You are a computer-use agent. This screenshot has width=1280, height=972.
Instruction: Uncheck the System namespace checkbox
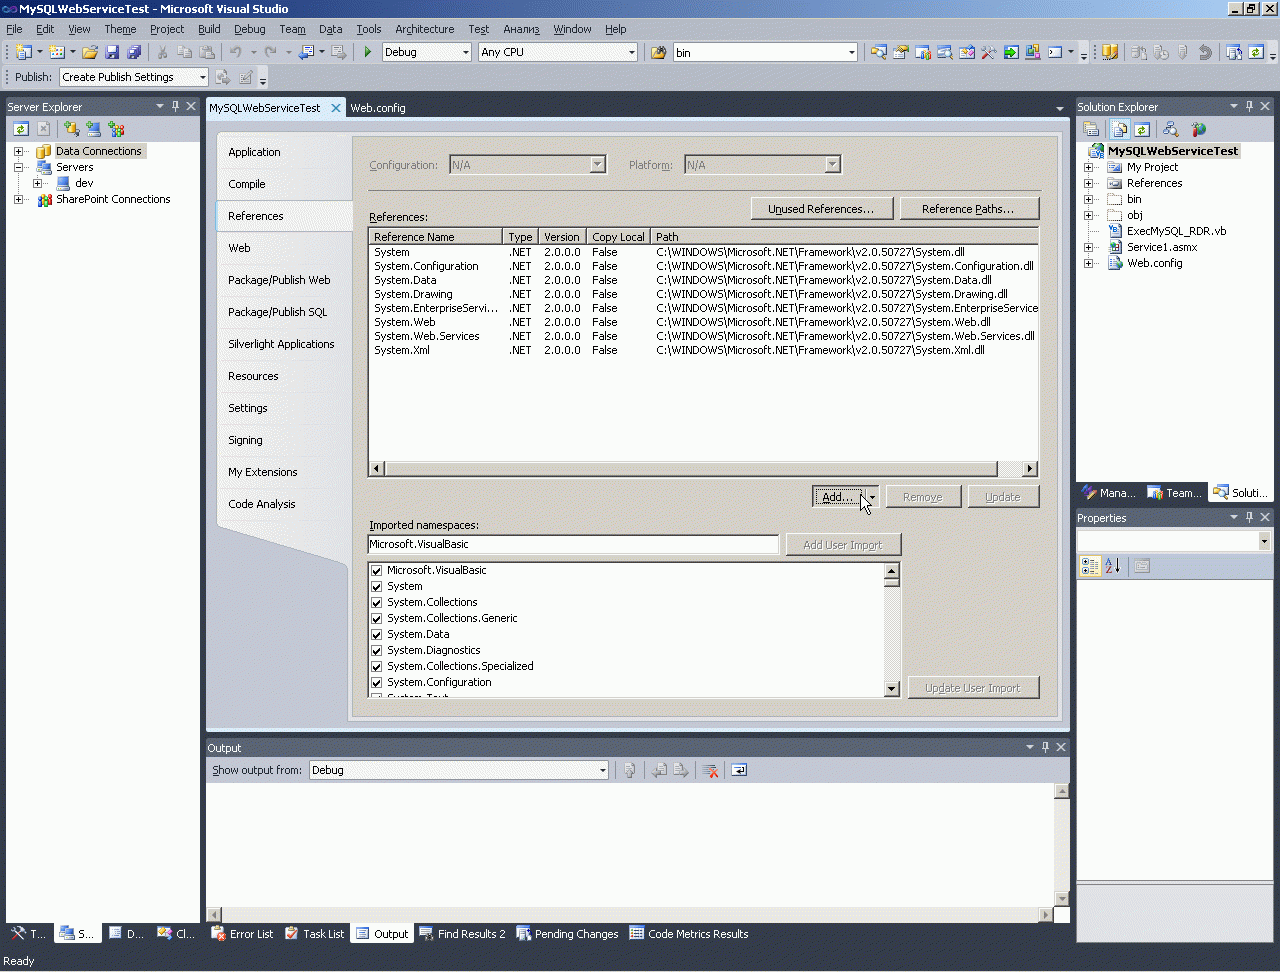377,586
